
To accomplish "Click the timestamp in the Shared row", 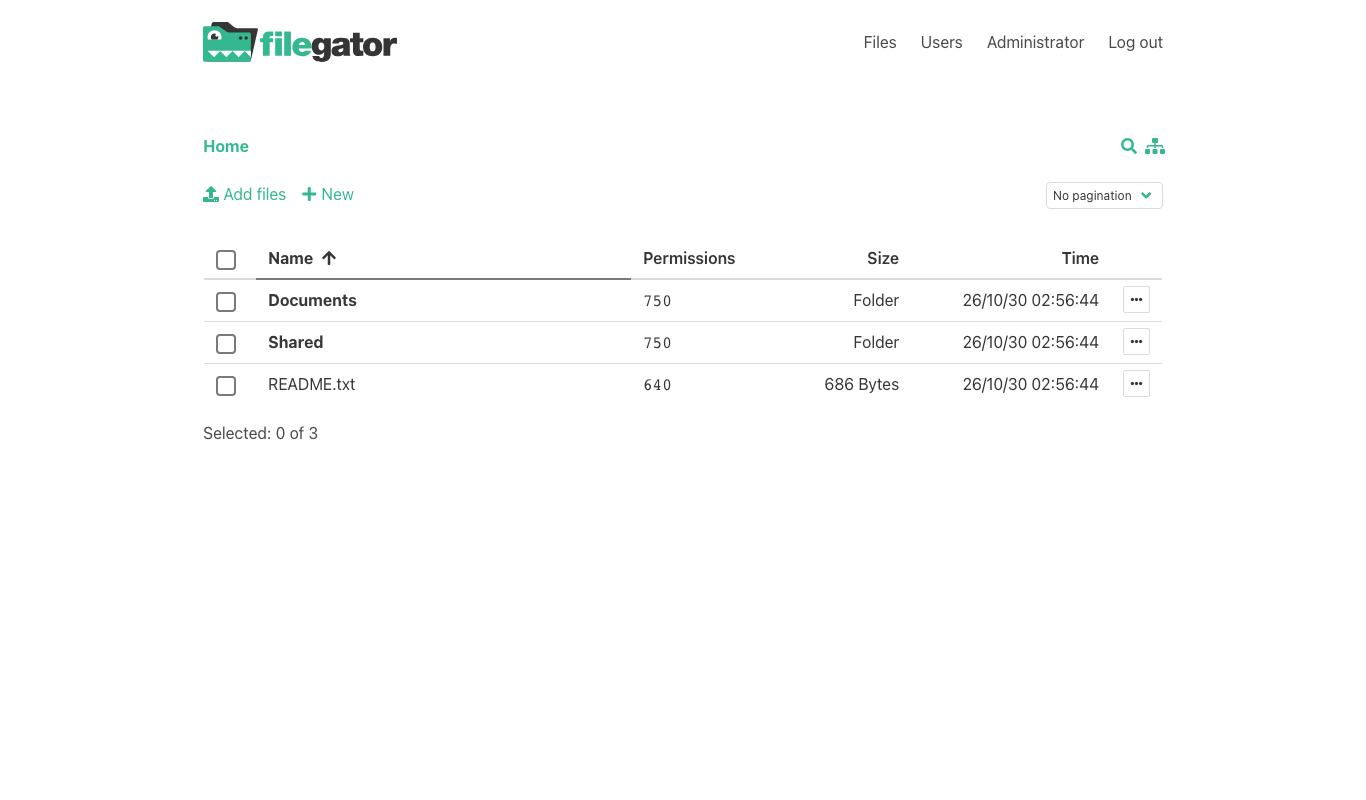I will click(1031, 342).
